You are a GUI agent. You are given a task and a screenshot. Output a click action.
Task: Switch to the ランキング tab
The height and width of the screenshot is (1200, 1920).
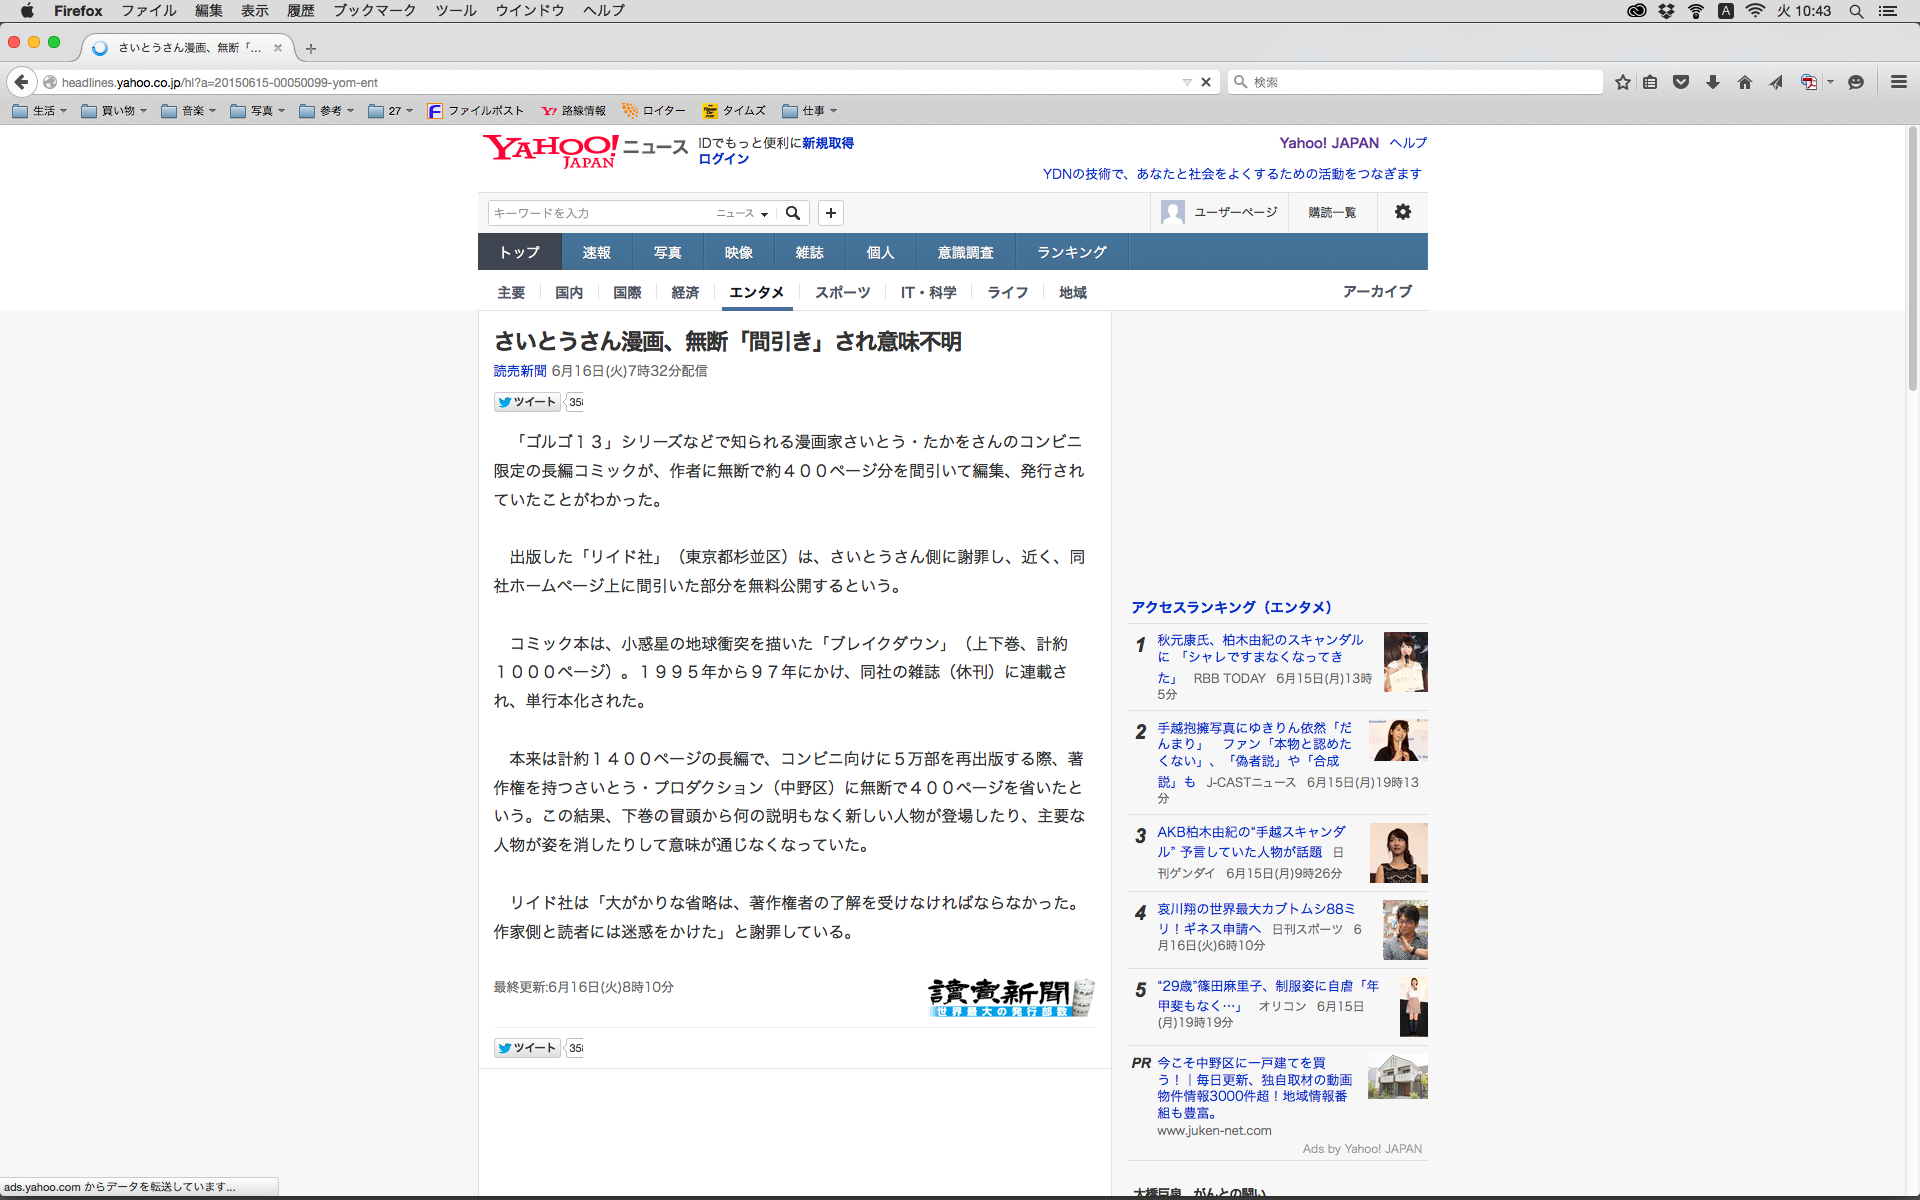coord(1071,252)
